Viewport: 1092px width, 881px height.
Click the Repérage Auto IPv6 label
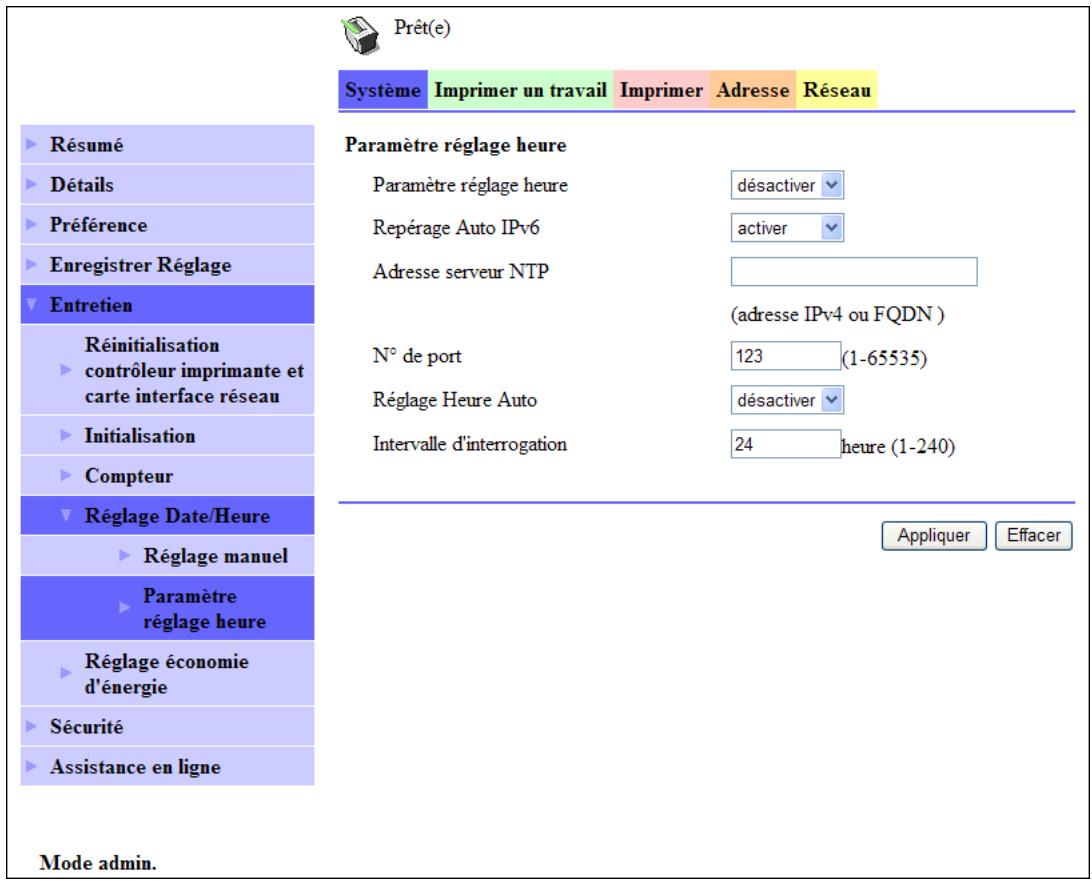(x=456, y=228)
